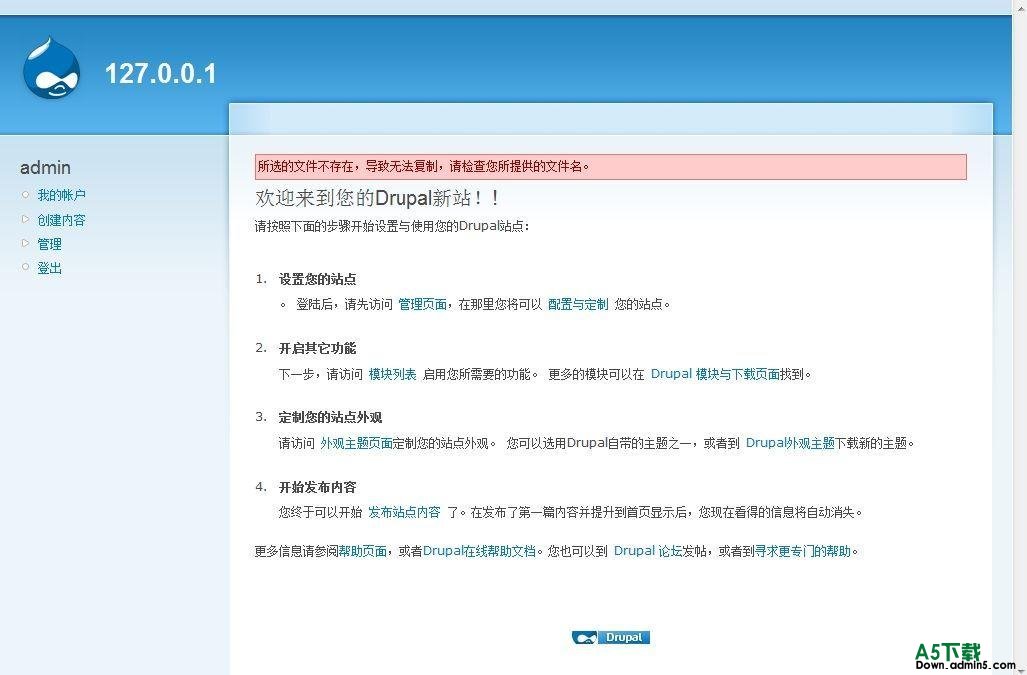This screenshot has height=675, width=1027.
Task: Open the 127.0.0.1 site name link
Action: click(x=160, y=73)
